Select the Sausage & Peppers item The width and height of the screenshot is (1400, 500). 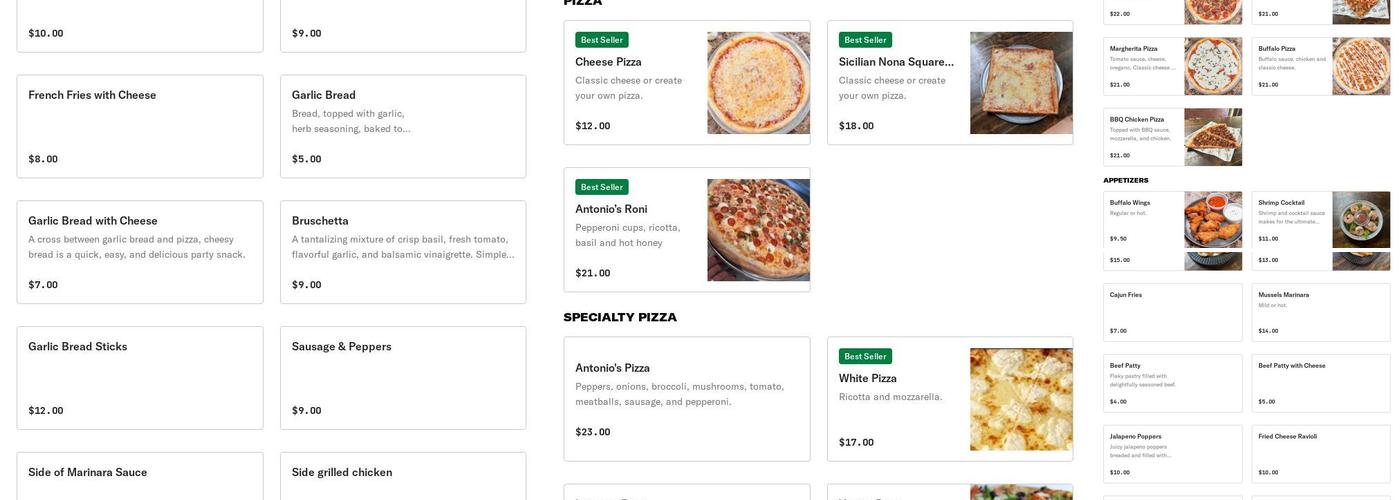pyautogui.click(x=403, y=378)
